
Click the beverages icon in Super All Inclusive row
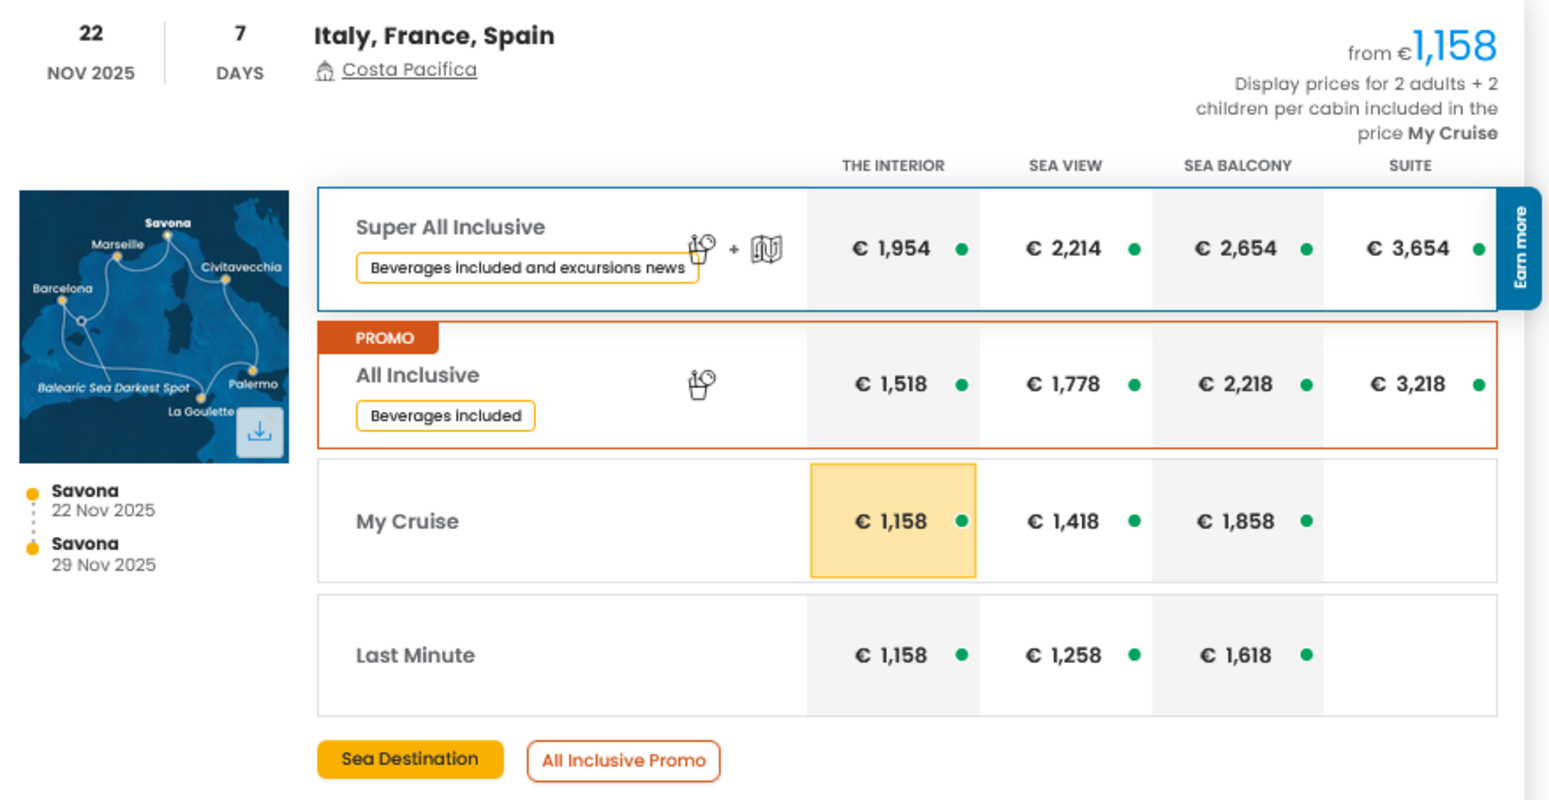coord(701,248)
